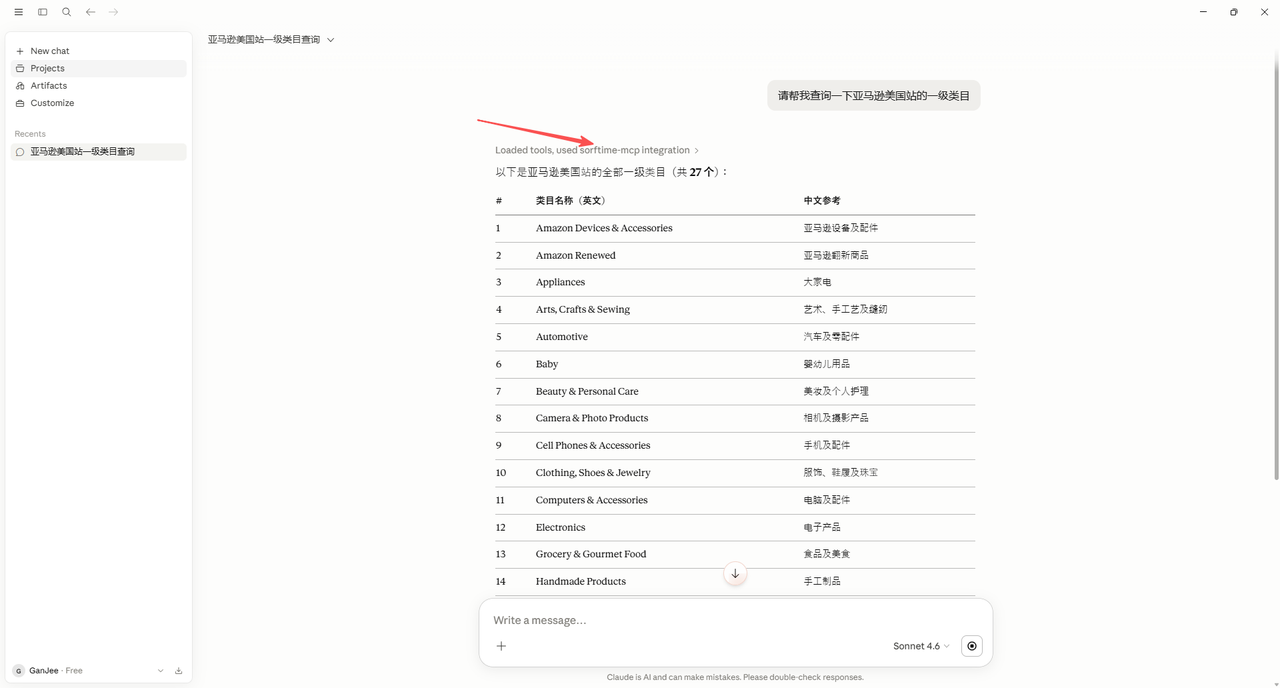
Task: Open the Sonnet 4.6 model selector
Action: click(x=921, y=646)
